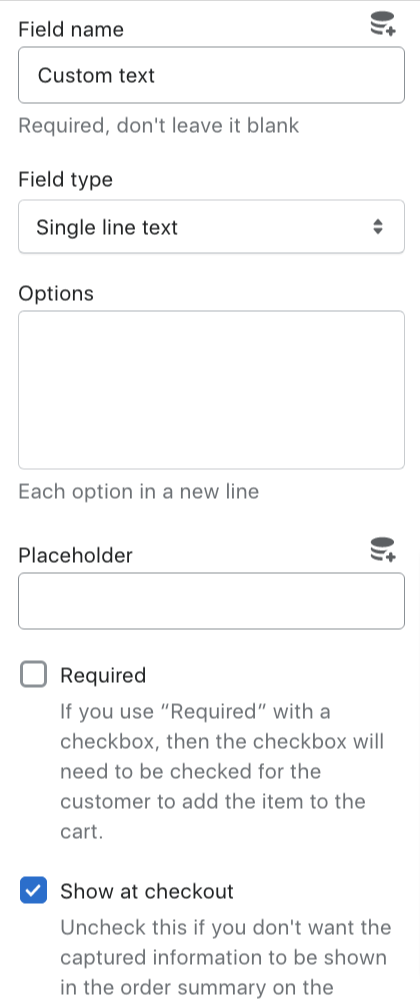Viewport: 420px width, 1002px height.
Task: Click the Field name label
Action: click(x=71, y=29)
